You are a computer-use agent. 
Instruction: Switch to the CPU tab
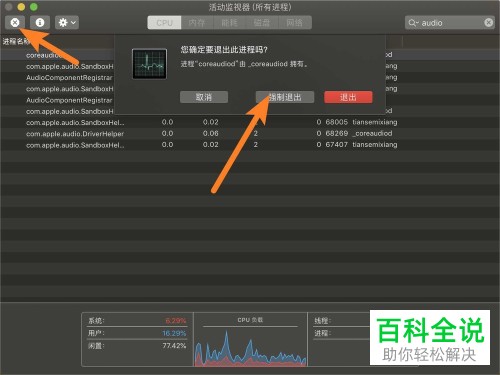click(x=164, y=23)
